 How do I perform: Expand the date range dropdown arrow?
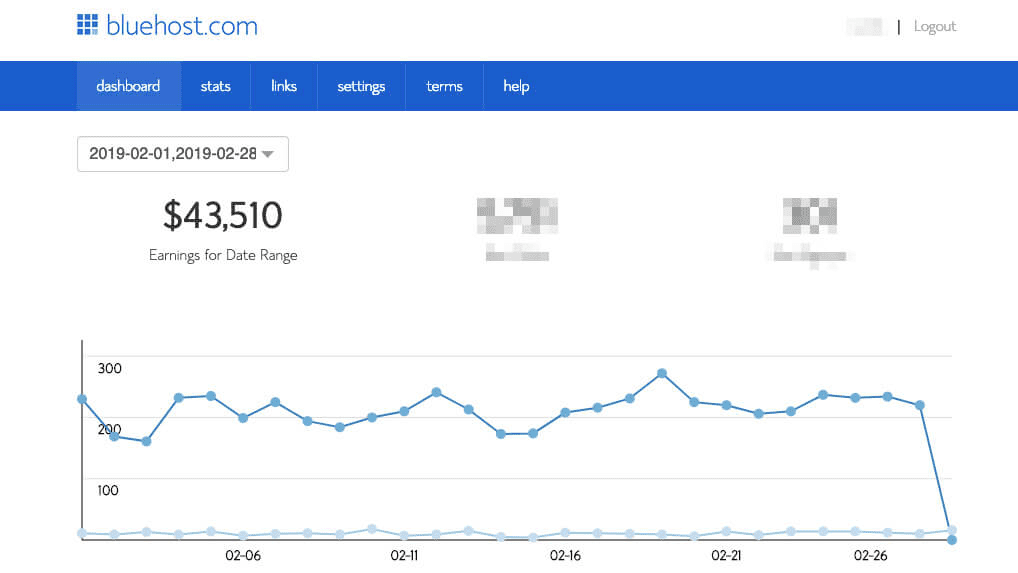tap(268, 154)
